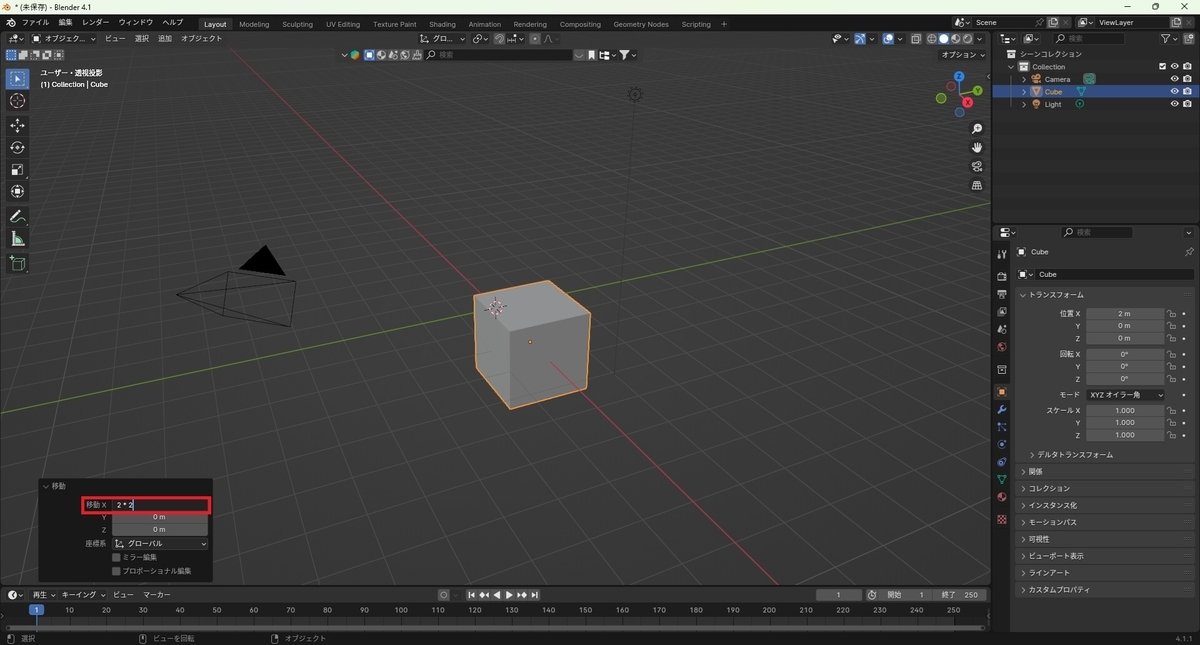This screenshot has height=645, width=1200.
Task: Open Modifiers wrench tab in Properties
Action: click(1001, 410)
